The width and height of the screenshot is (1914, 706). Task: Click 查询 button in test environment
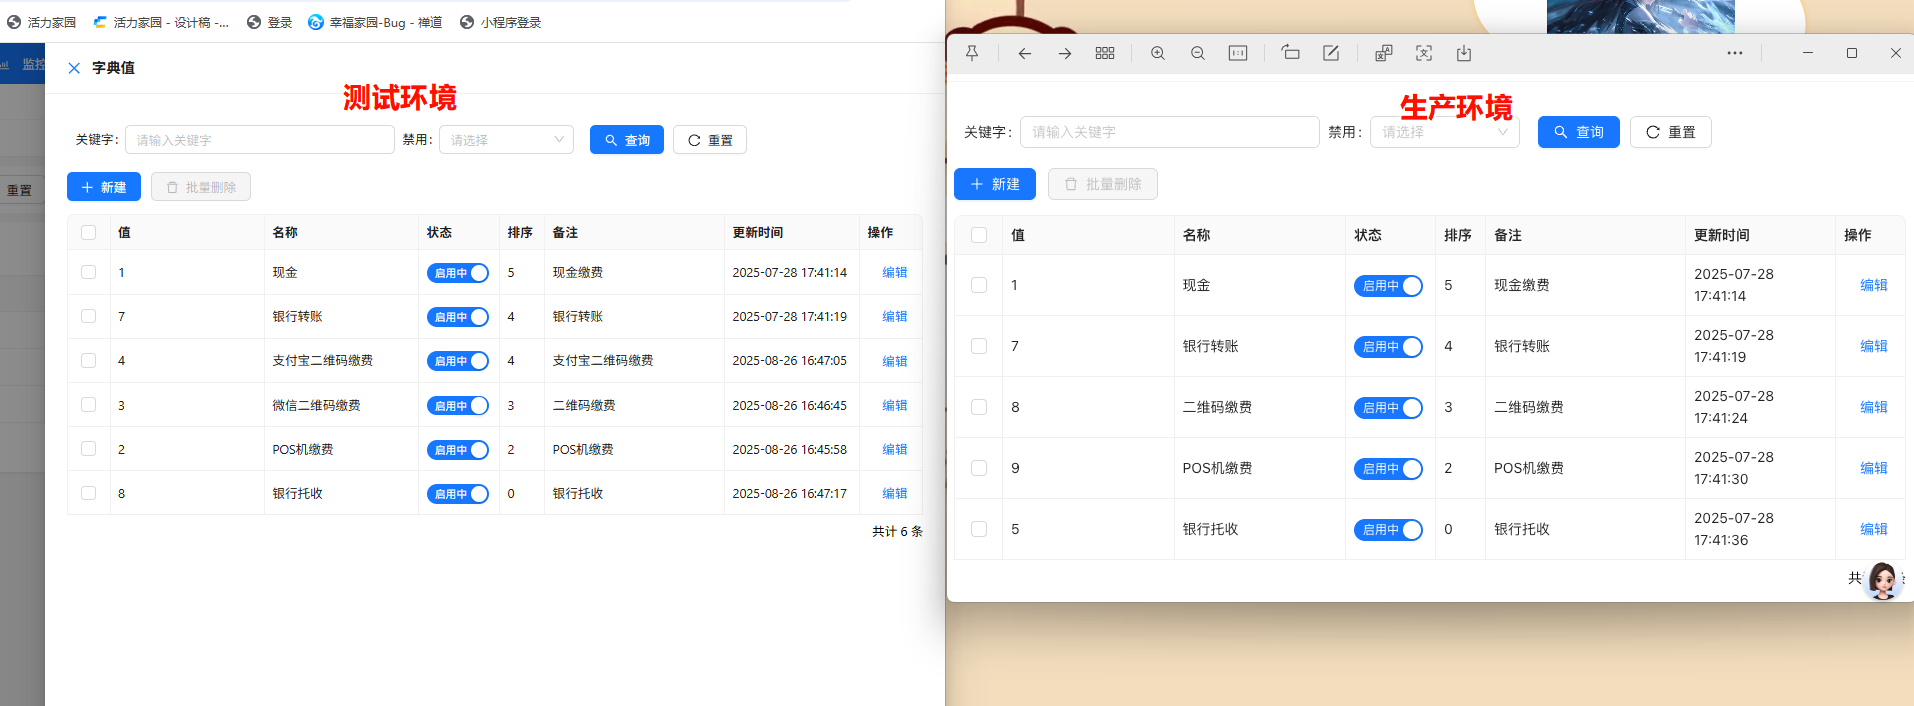(627, 140)
